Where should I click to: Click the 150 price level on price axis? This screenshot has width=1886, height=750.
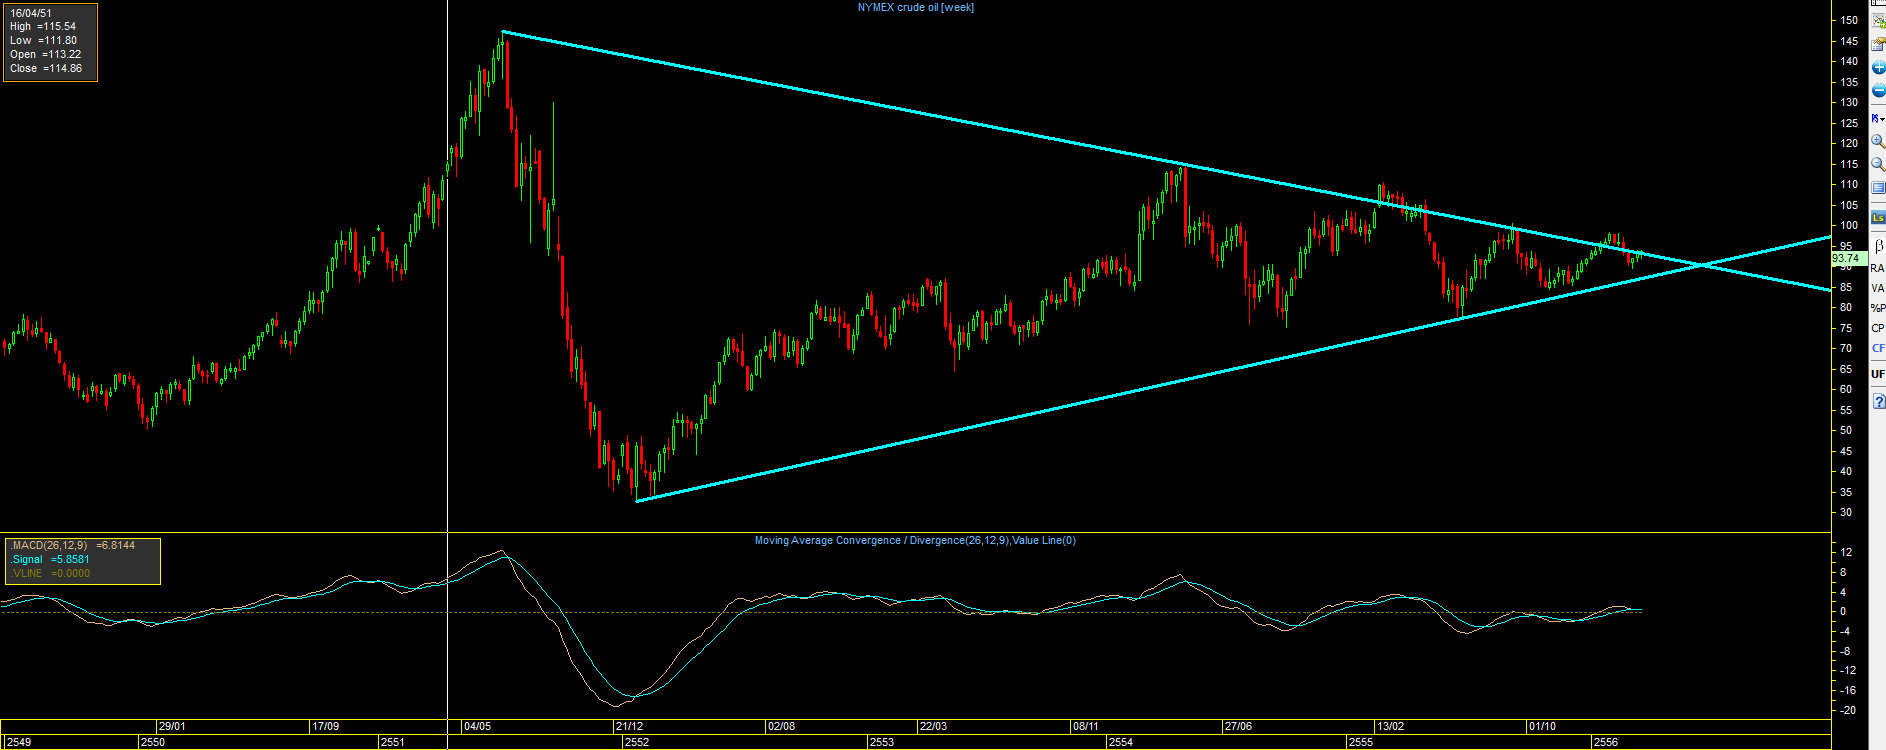point(1849,20)
